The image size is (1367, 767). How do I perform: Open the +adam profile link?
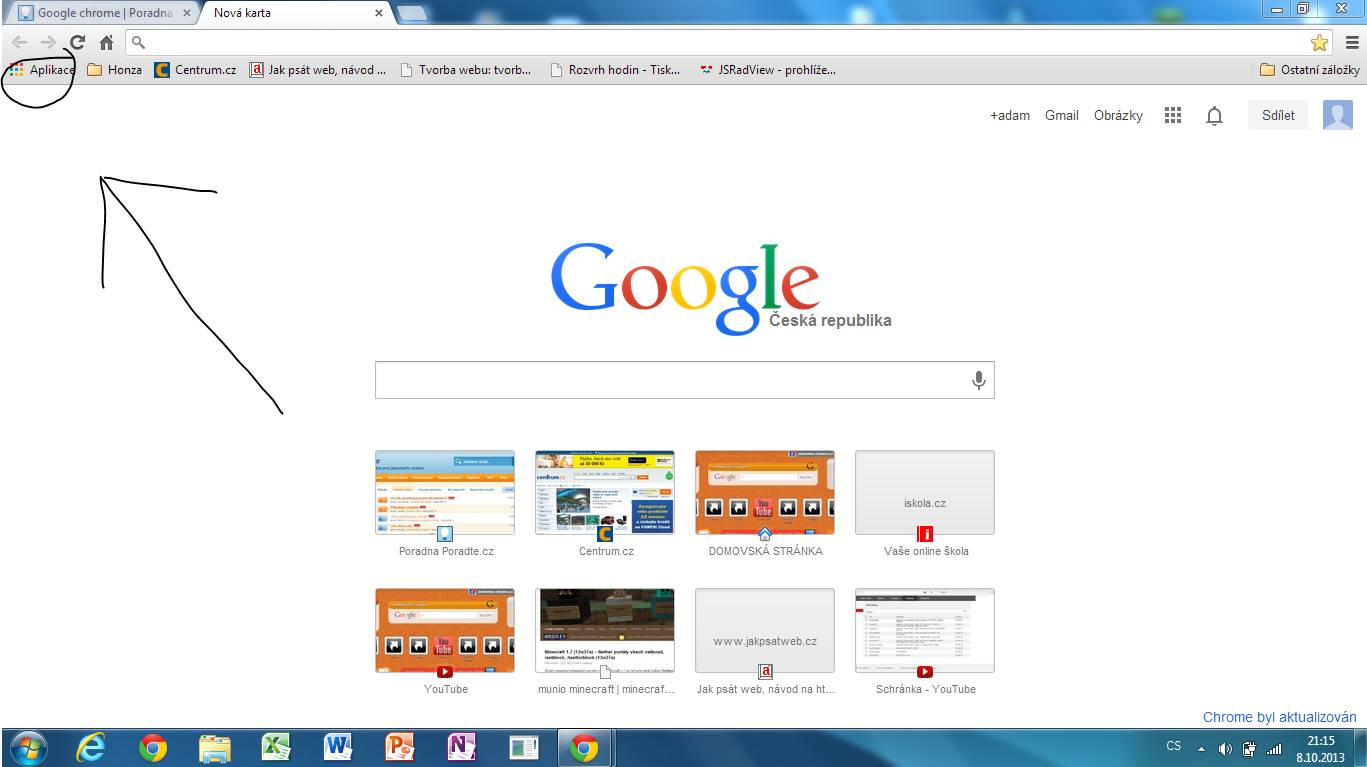pyautogui.click(x=1010, y=116)
